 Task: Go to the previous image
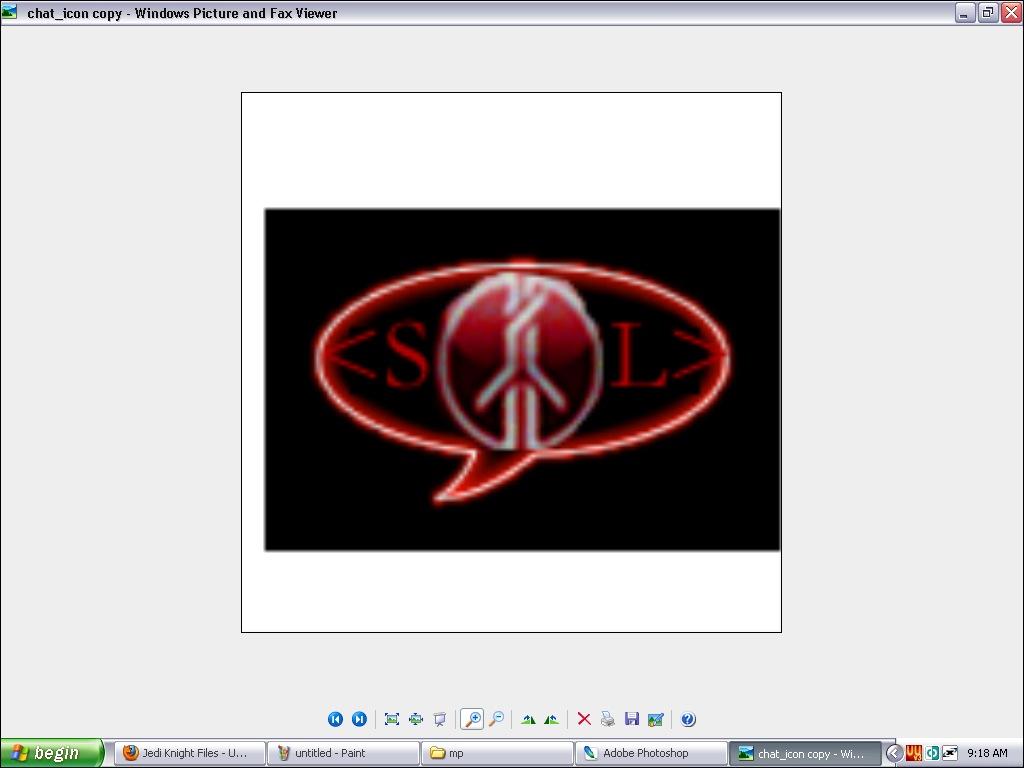pos(335,719)
